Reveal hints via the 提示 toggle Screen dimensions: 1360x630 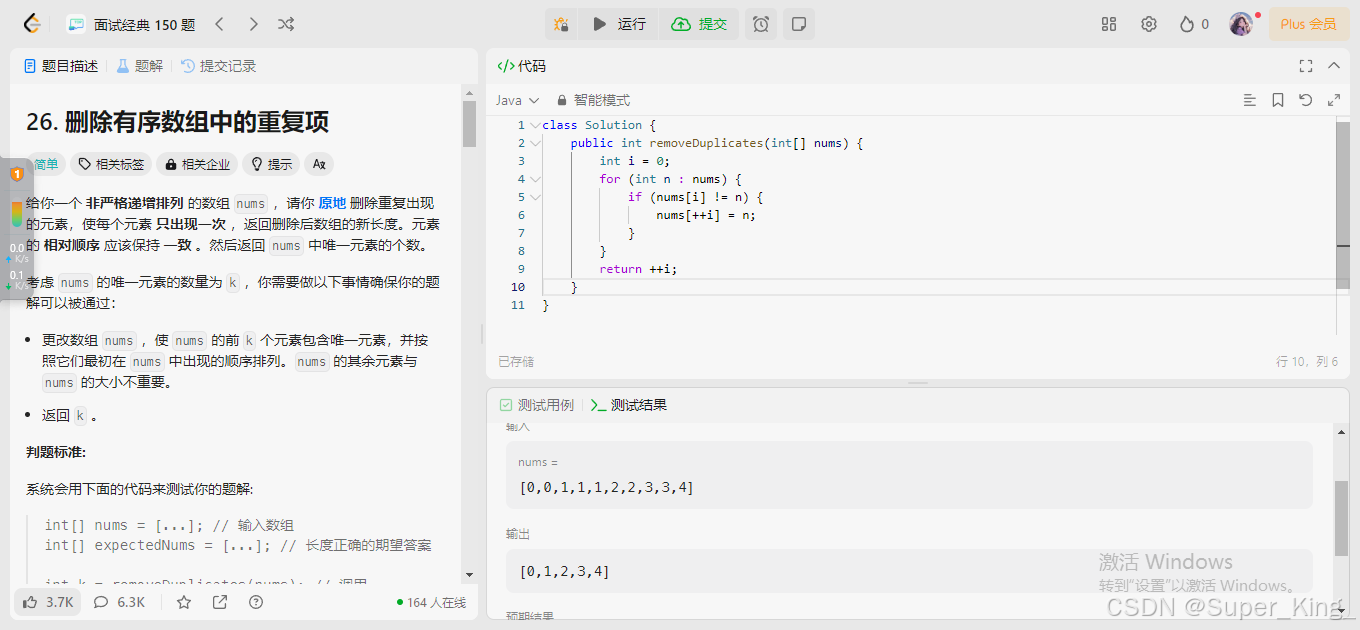(270, 163)
